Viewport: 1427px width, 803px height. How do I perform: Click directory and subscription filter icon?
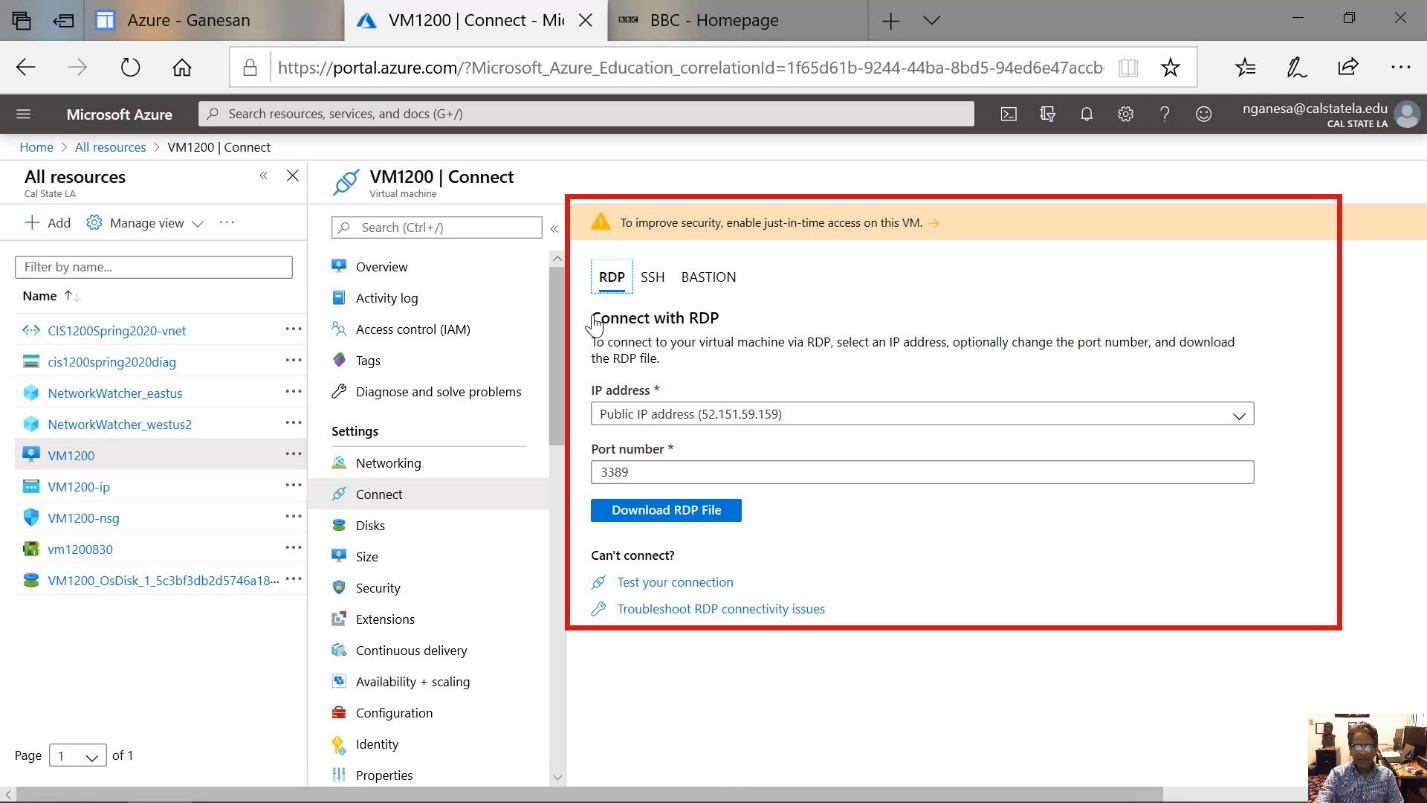1048,114
